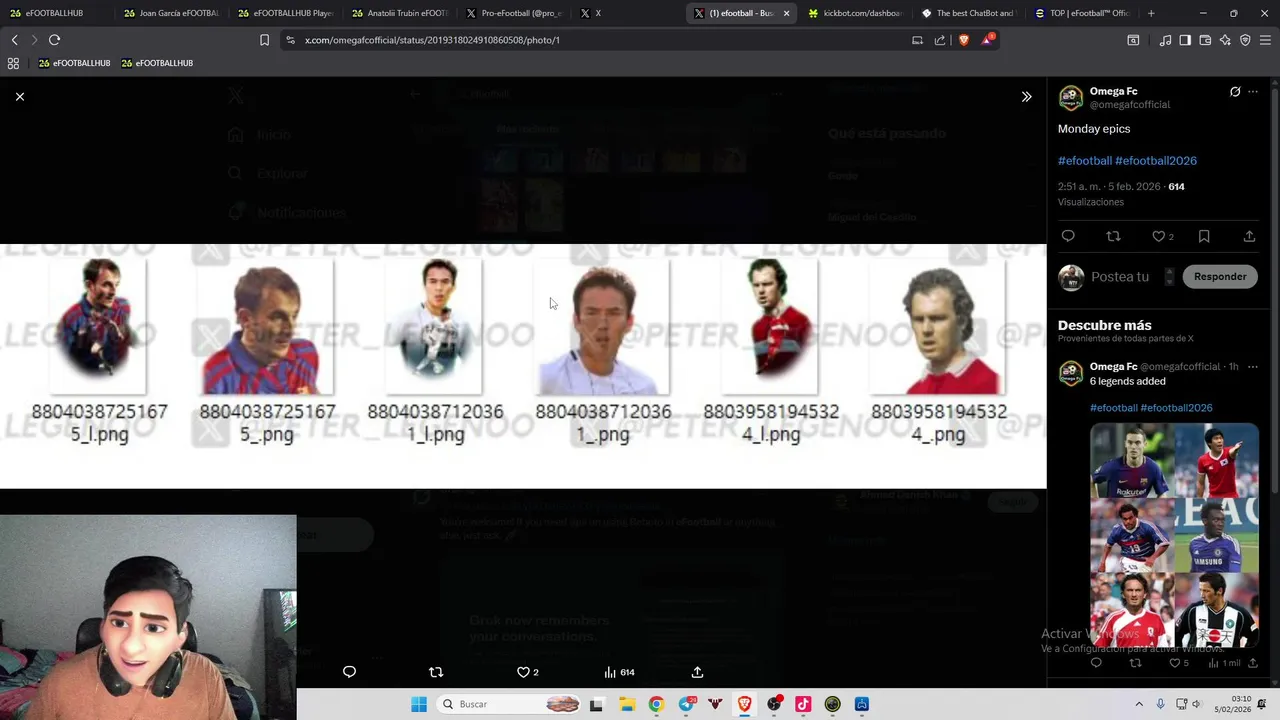Focus the Postea tu respuesta field
Screen dimensions: 1280x720
pyautogui.click(x=1120, y=276)
